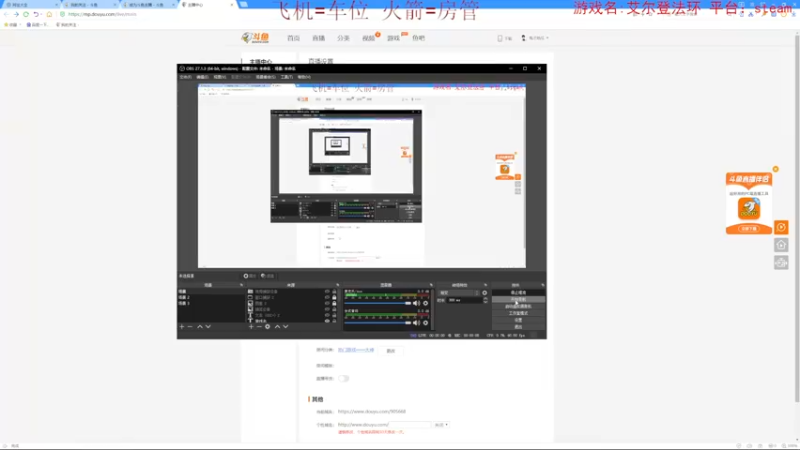Open OBS 工具(T) menu
Image resolution: width=800 pixels, height=450 pixels.
pos(286,77)
